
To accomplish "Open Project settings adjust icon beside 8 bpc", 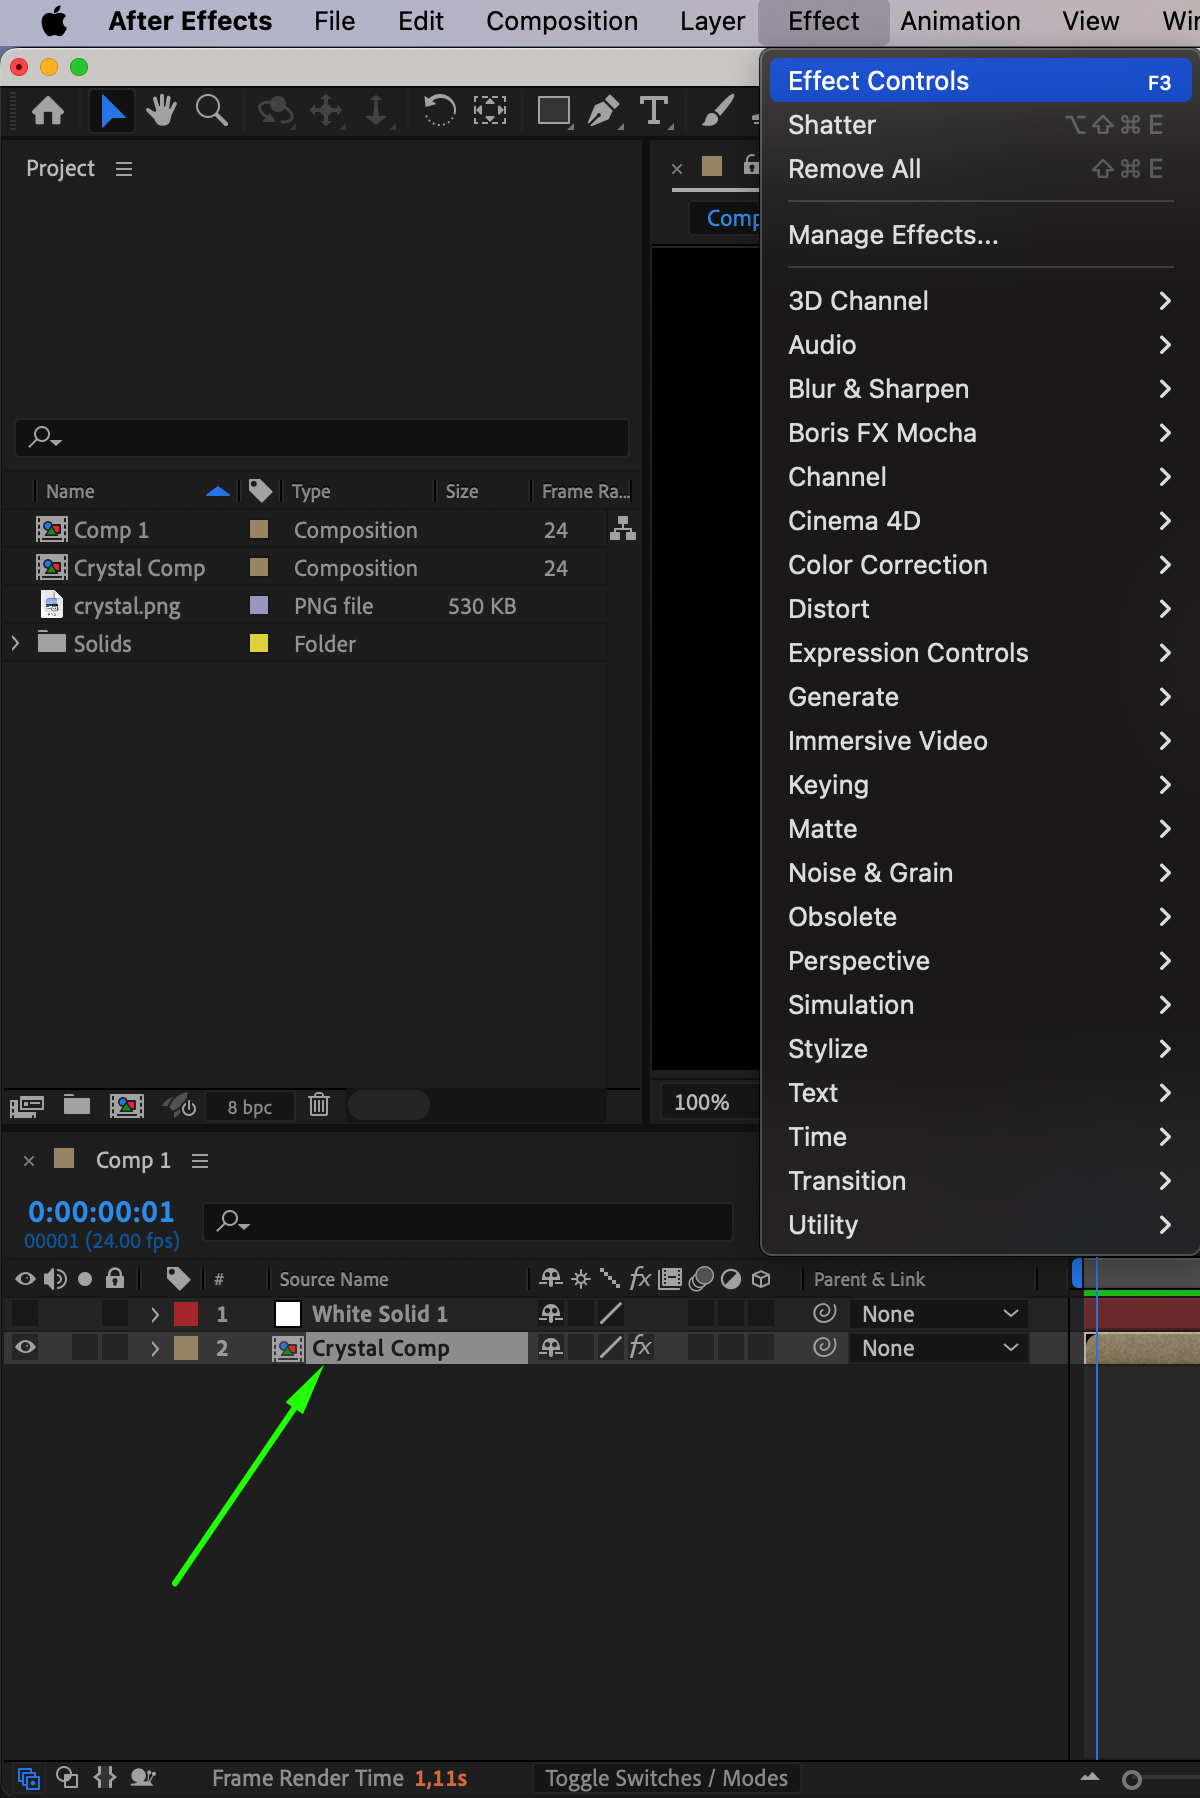I will (x=180, y=1105).
